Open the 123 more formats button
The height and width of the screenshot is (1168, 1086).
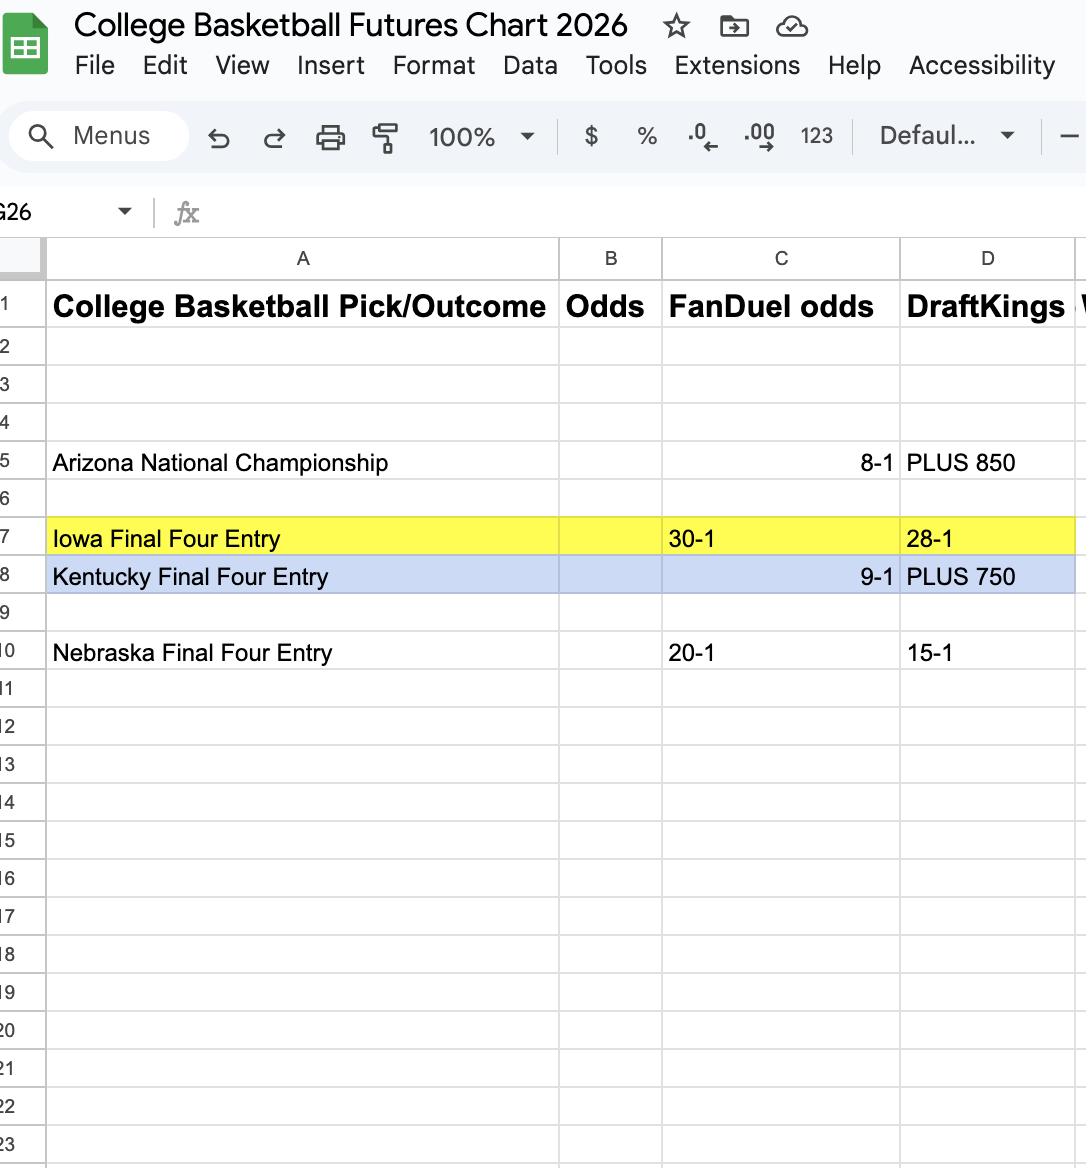coord(816,136)
